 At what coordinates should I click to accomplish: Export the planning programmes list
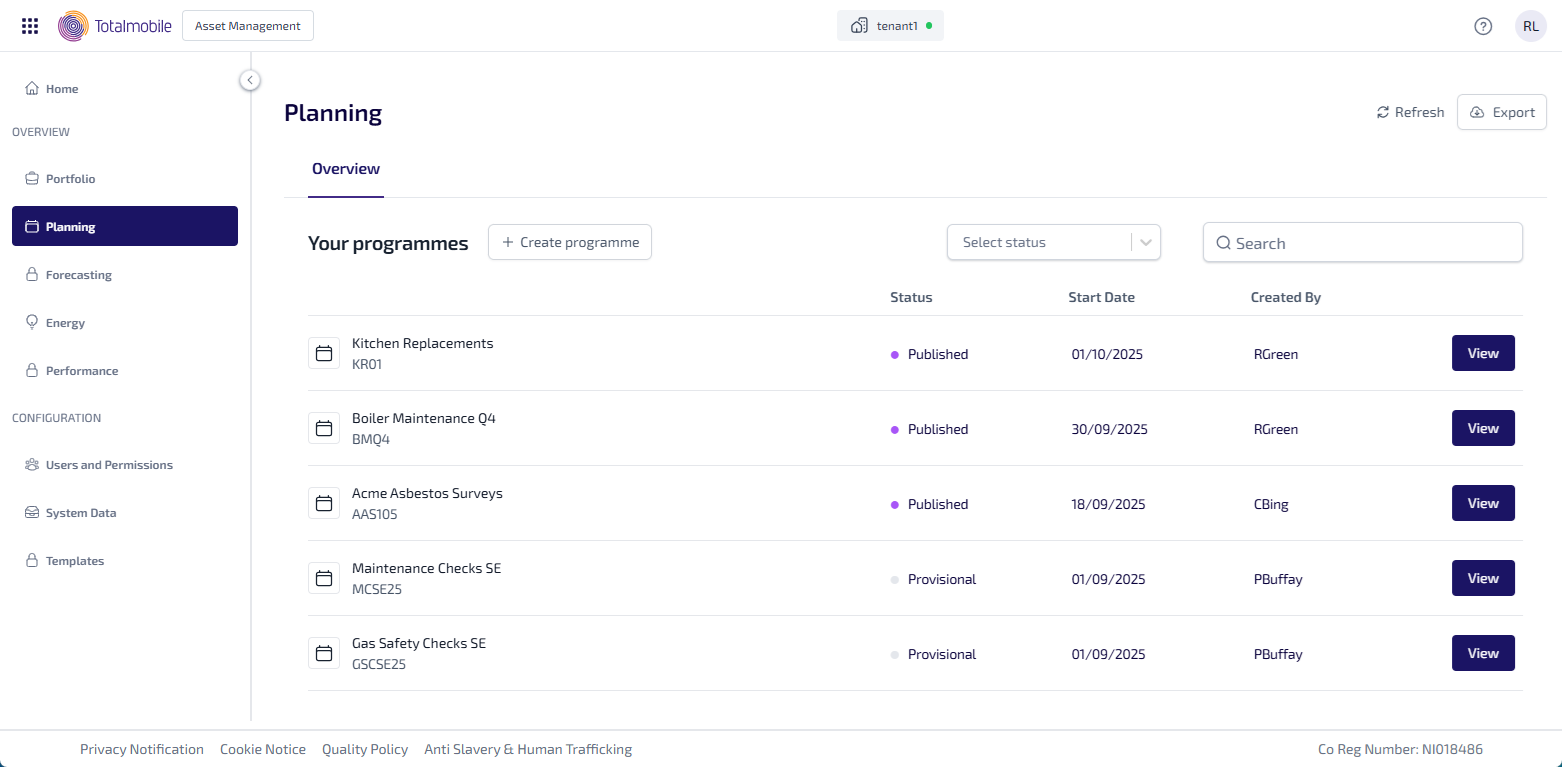click(1501, 112)
